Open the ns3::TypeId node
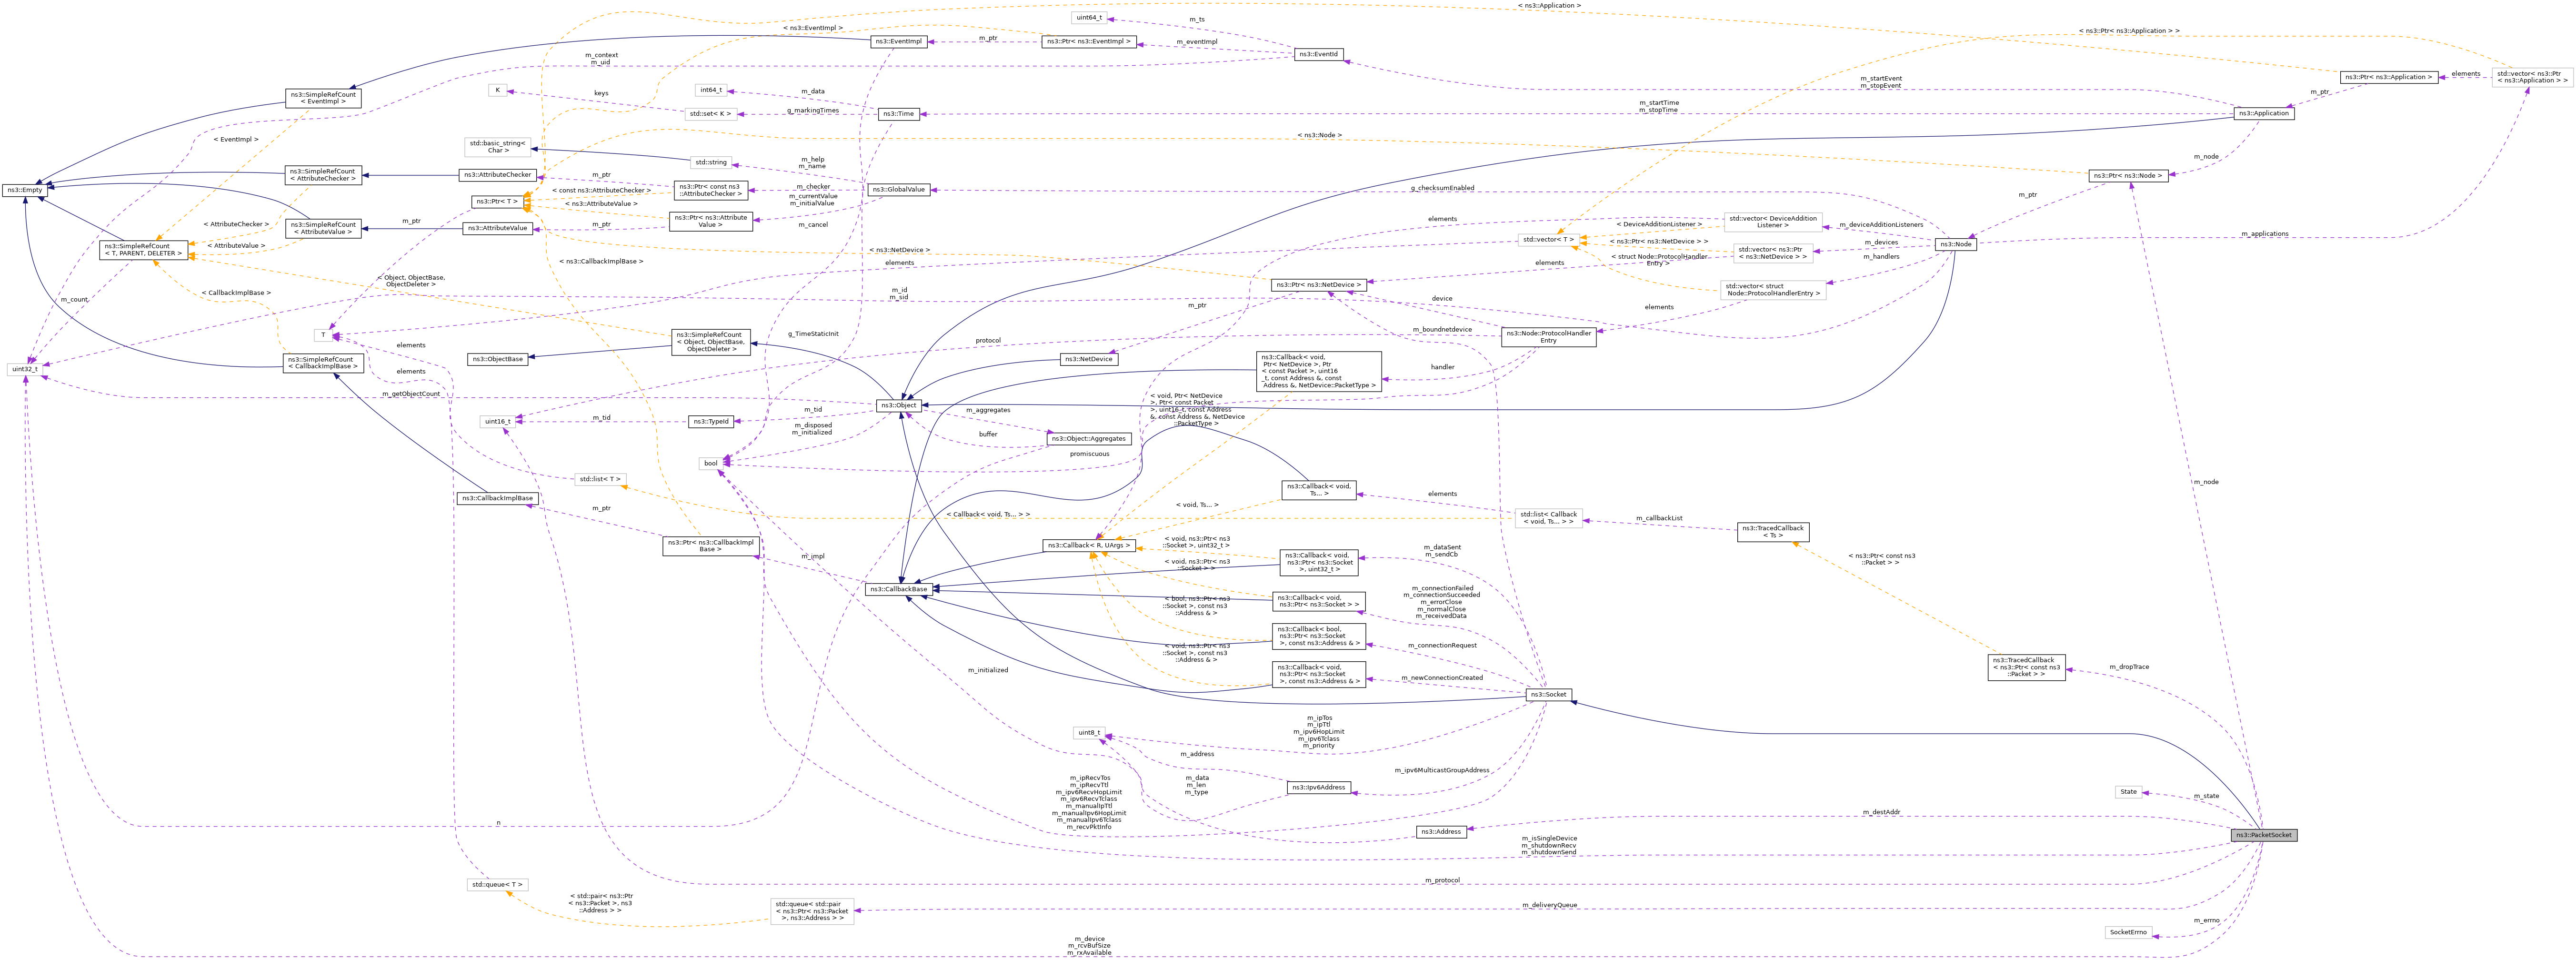This screenshot has height=960, width=2576. [711, 422]
